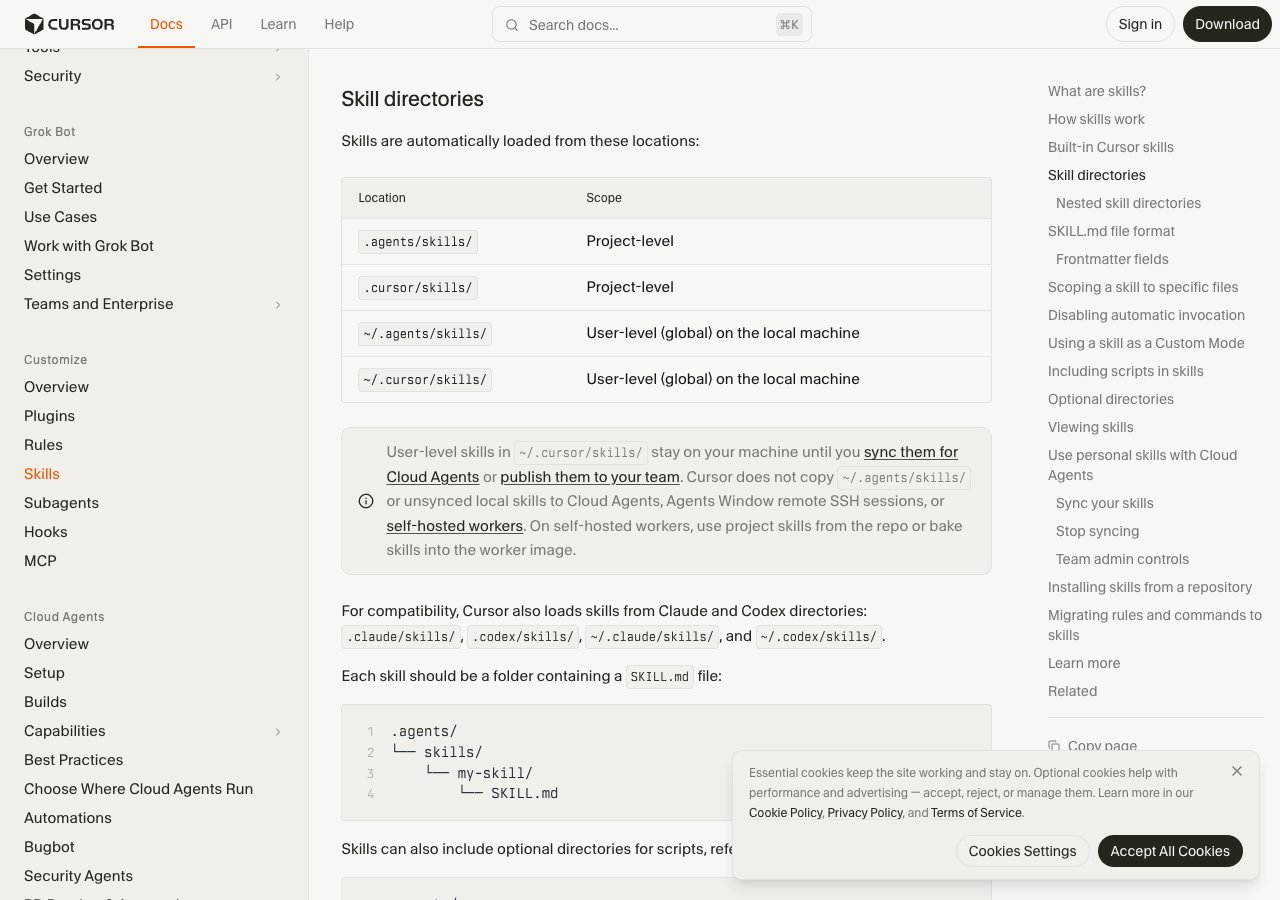The height and width of the screenshot is (900, 1280).
Task: Open Get Started in the sidebar
Action: 63,188
